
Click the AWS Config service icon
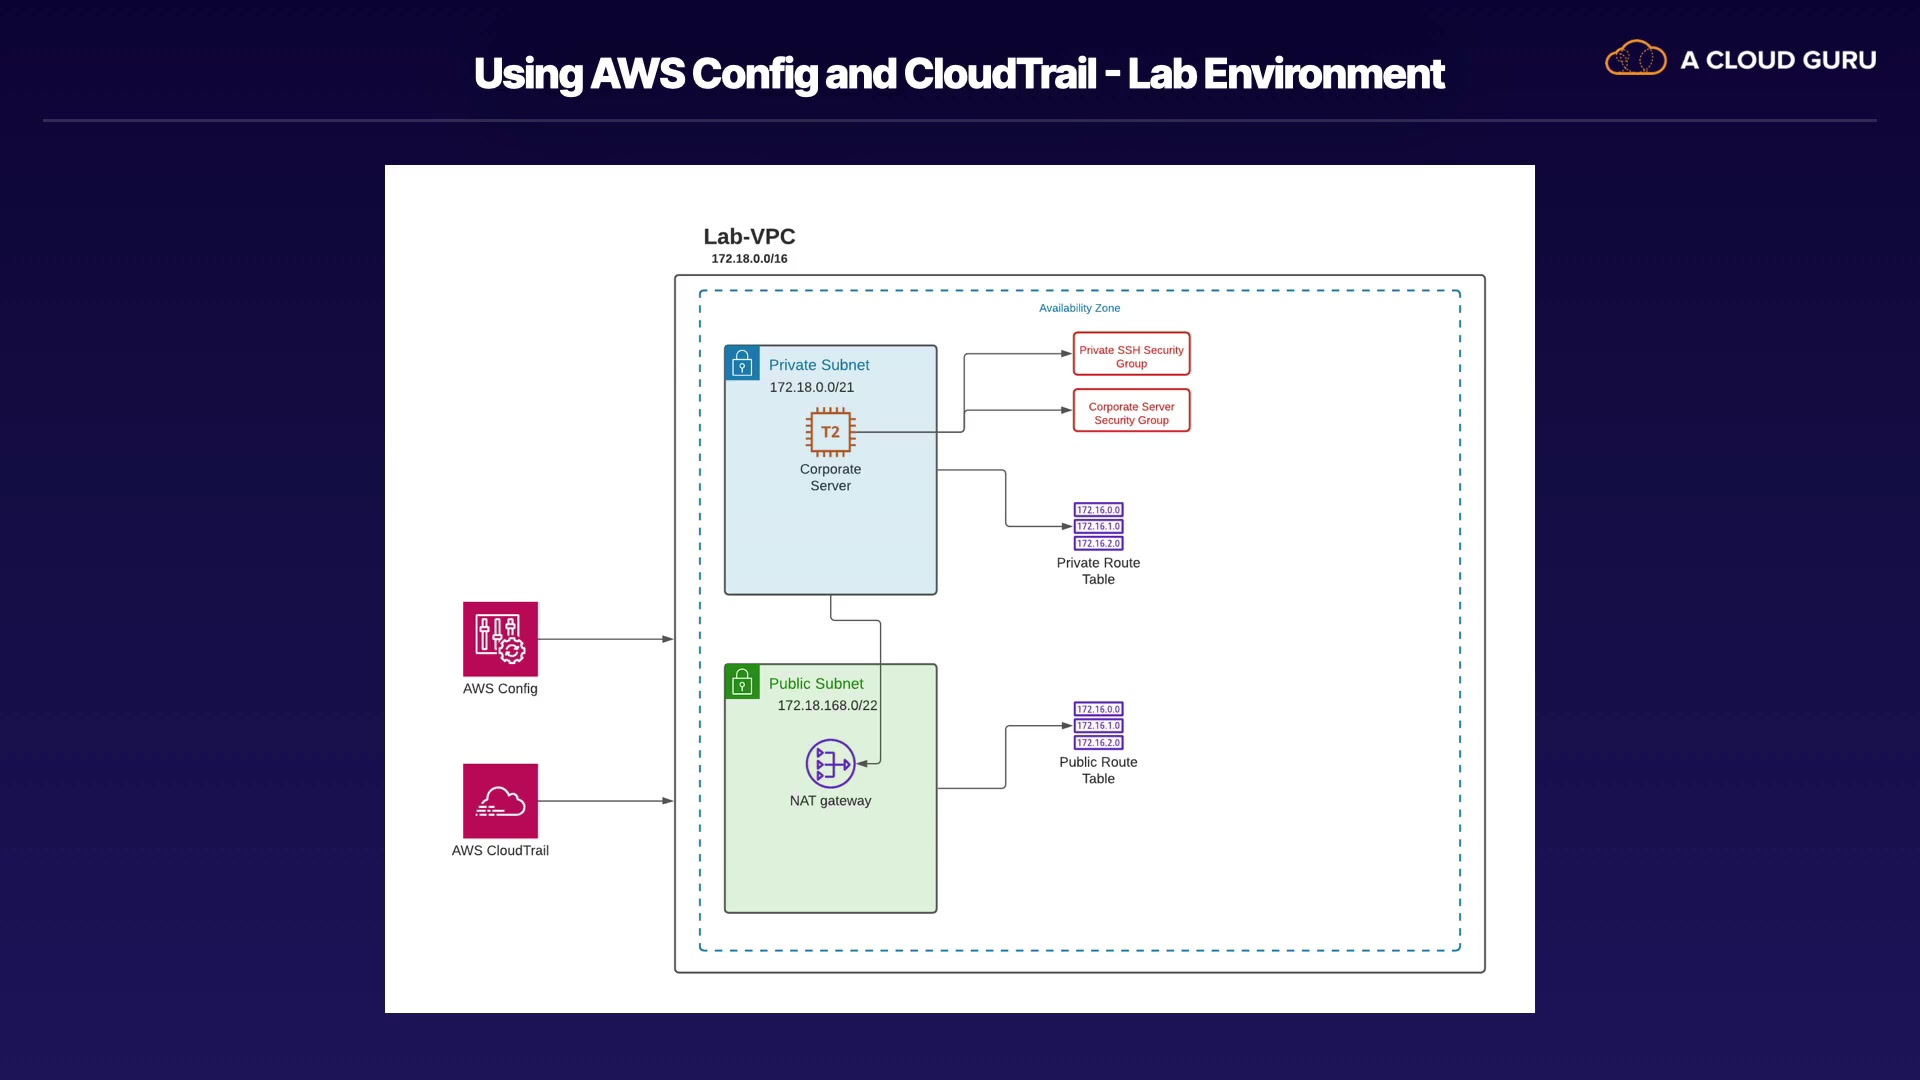point(500,639)
